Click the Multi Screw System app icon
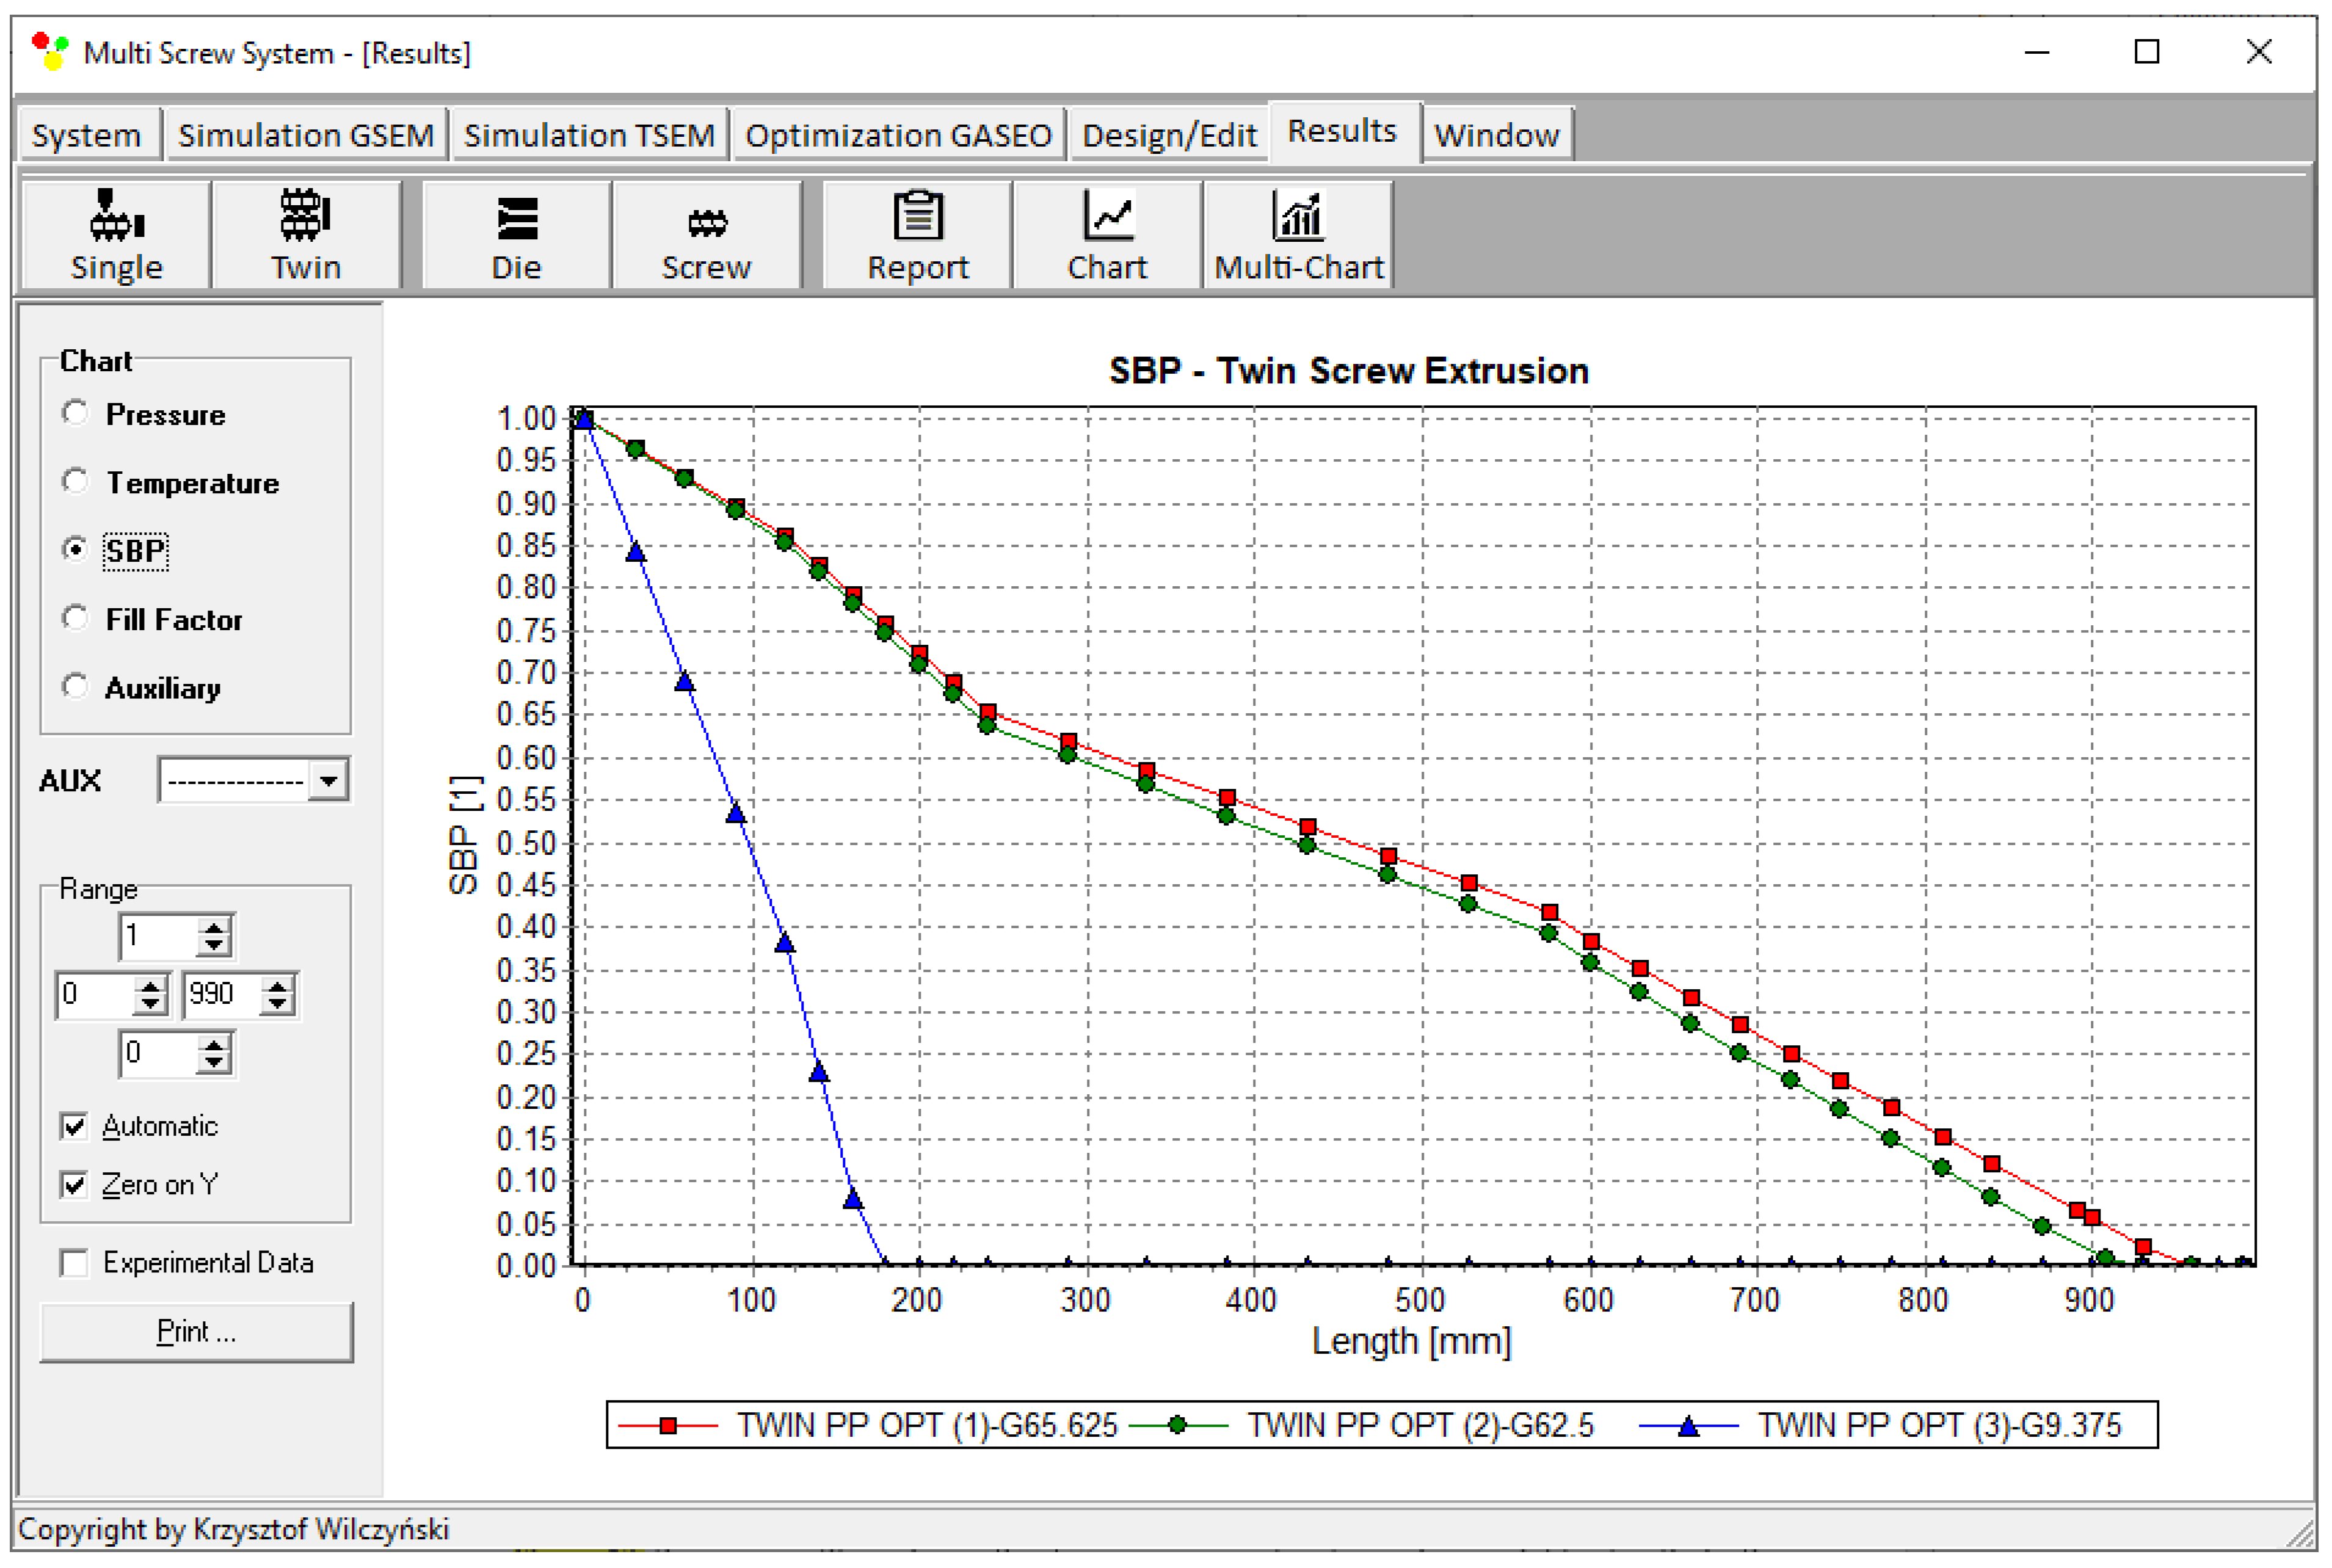Screen dimensions: 2332x1568 (49, 51)
